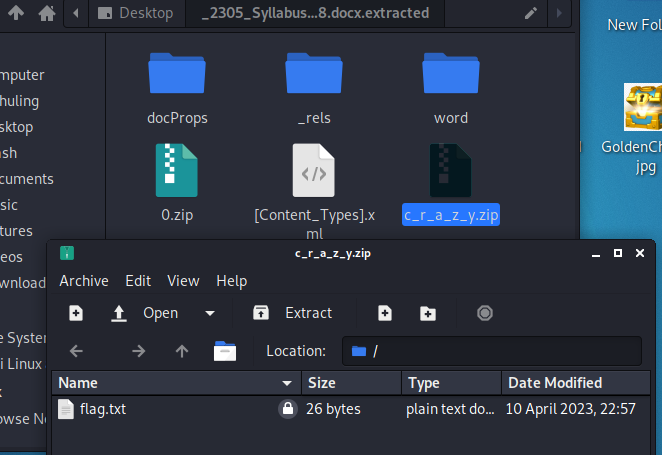Screen dimensions: 662x455
Task: Open the View menu
Action: (183, 281)
